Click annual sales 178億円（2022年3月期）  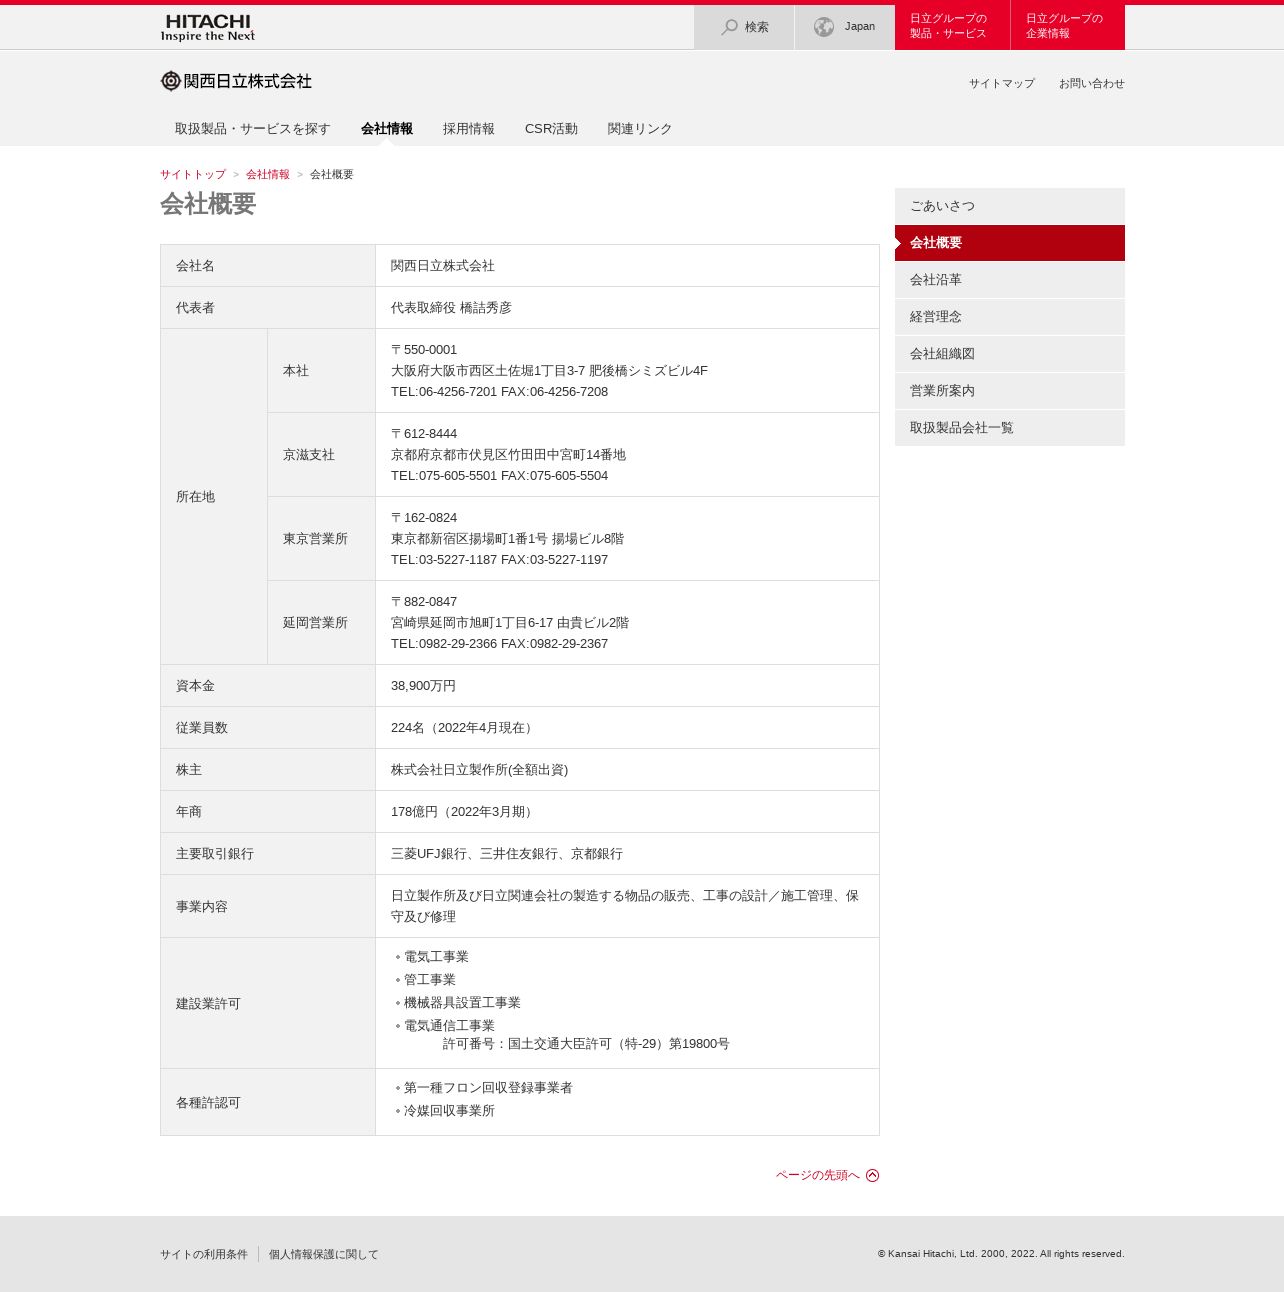(464, 812)
